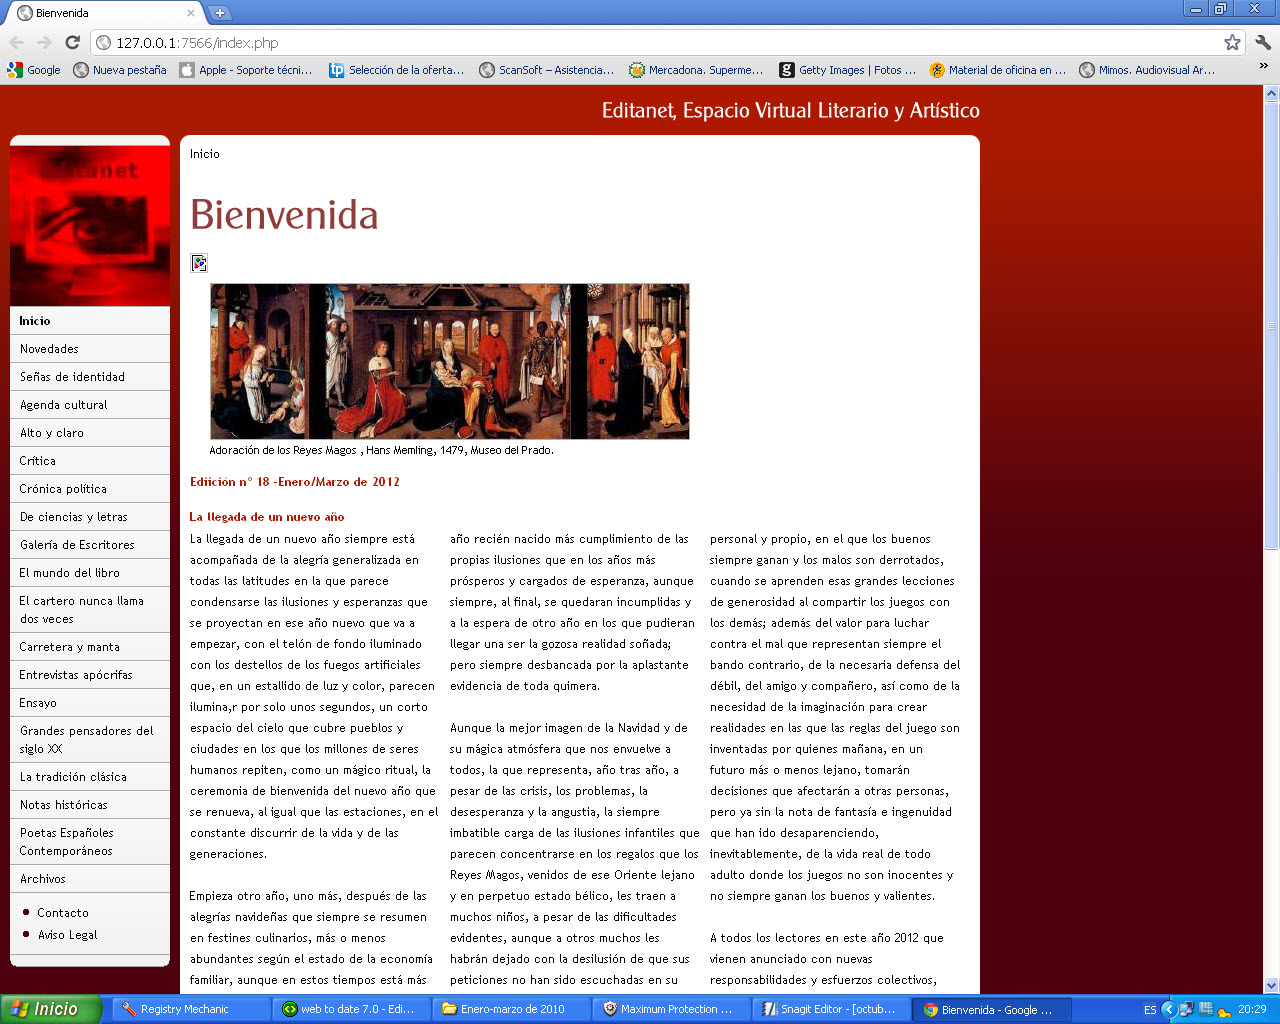Viewport: 1280px width, 1024px height.
Task: Click the Adoración de los Reyes Magos painting
Action: coord(450,361)
